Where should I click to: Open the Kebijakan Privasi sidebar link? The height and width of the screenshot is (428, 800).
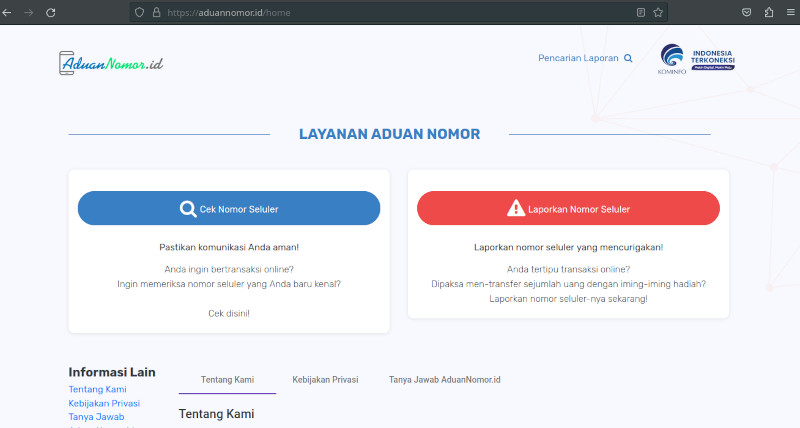[104, 403]
